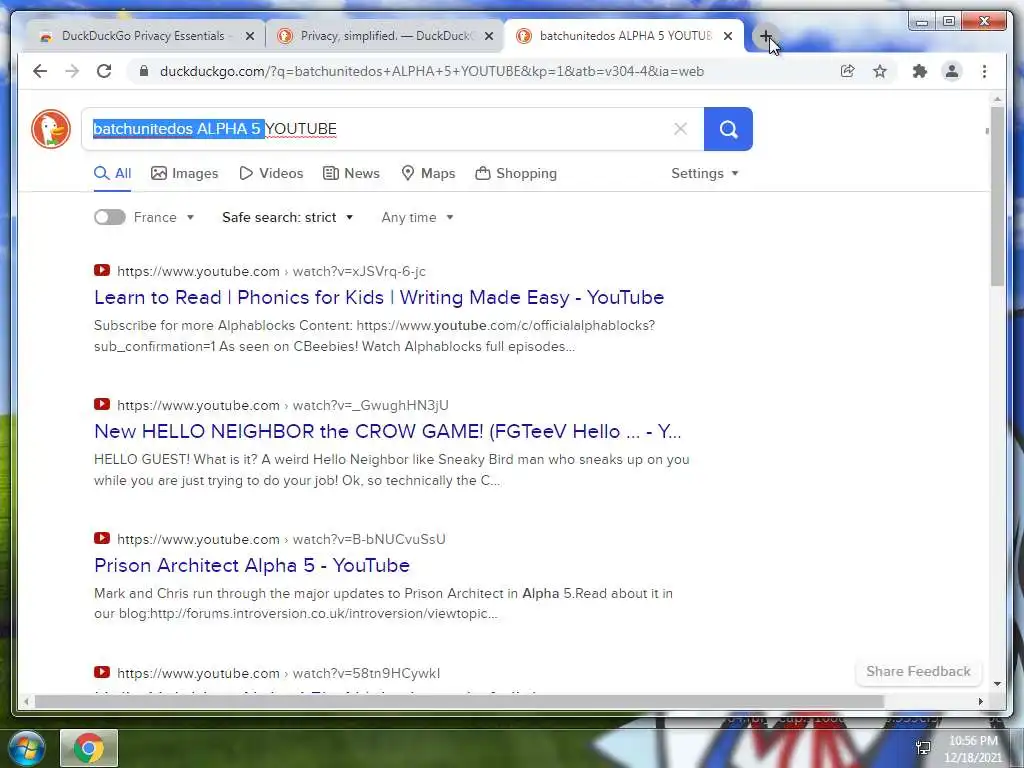
Task: Open the Any time filter dropdown
Action: pos(417,217)
